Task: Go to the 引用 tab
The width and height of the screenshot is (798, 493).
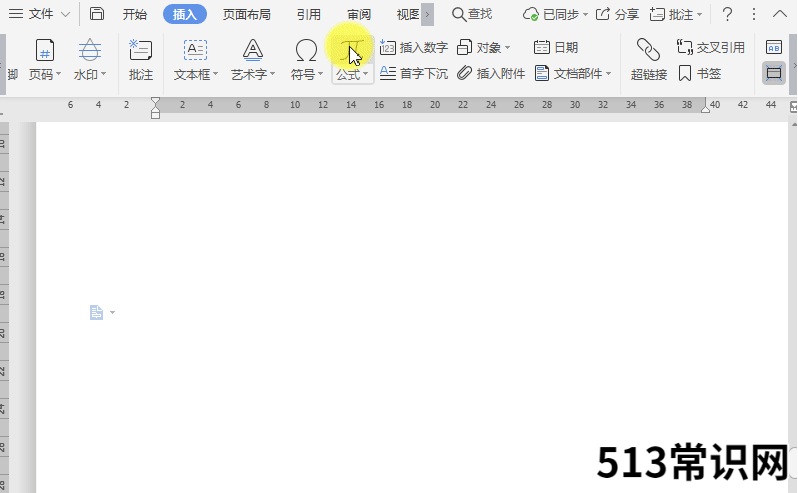Action: 309,14
